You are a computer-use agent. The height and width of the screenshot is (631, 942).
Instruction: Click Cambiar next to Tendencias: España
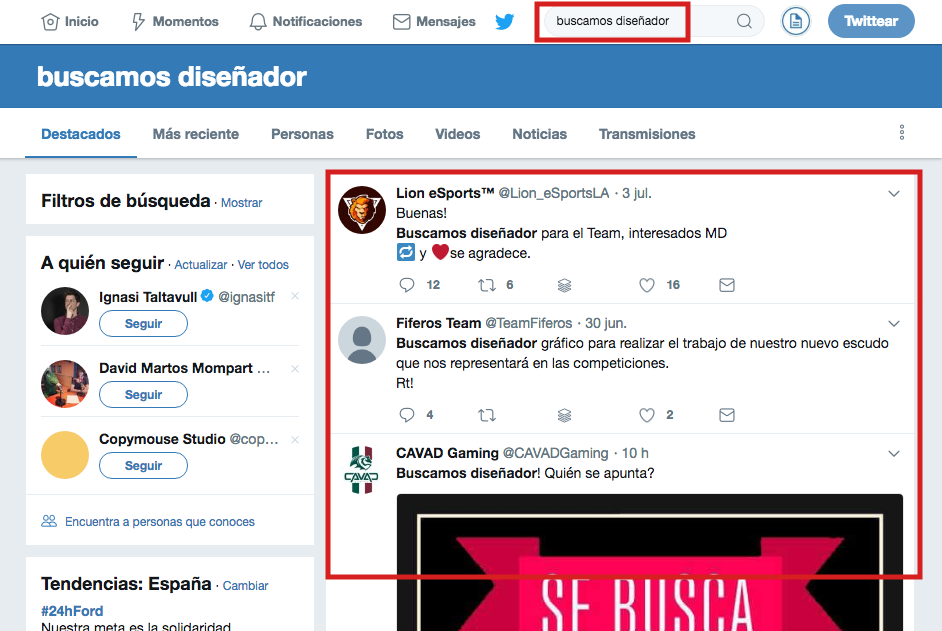245,585
